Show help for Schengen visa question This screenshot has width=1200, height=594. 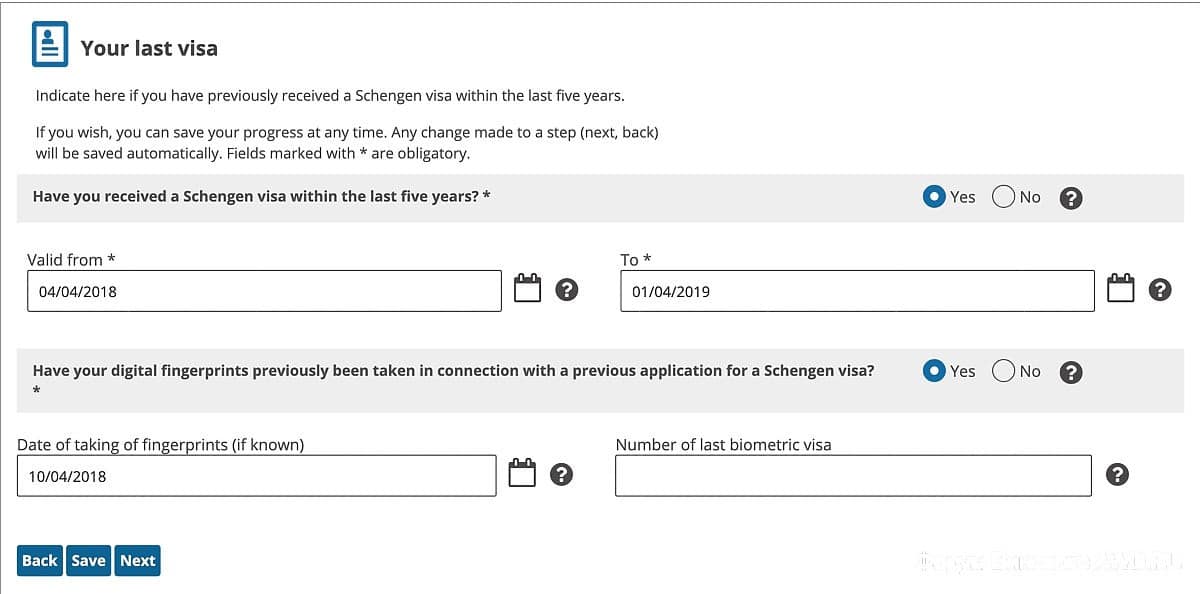pyautogui.click(x=1071, y=198)
